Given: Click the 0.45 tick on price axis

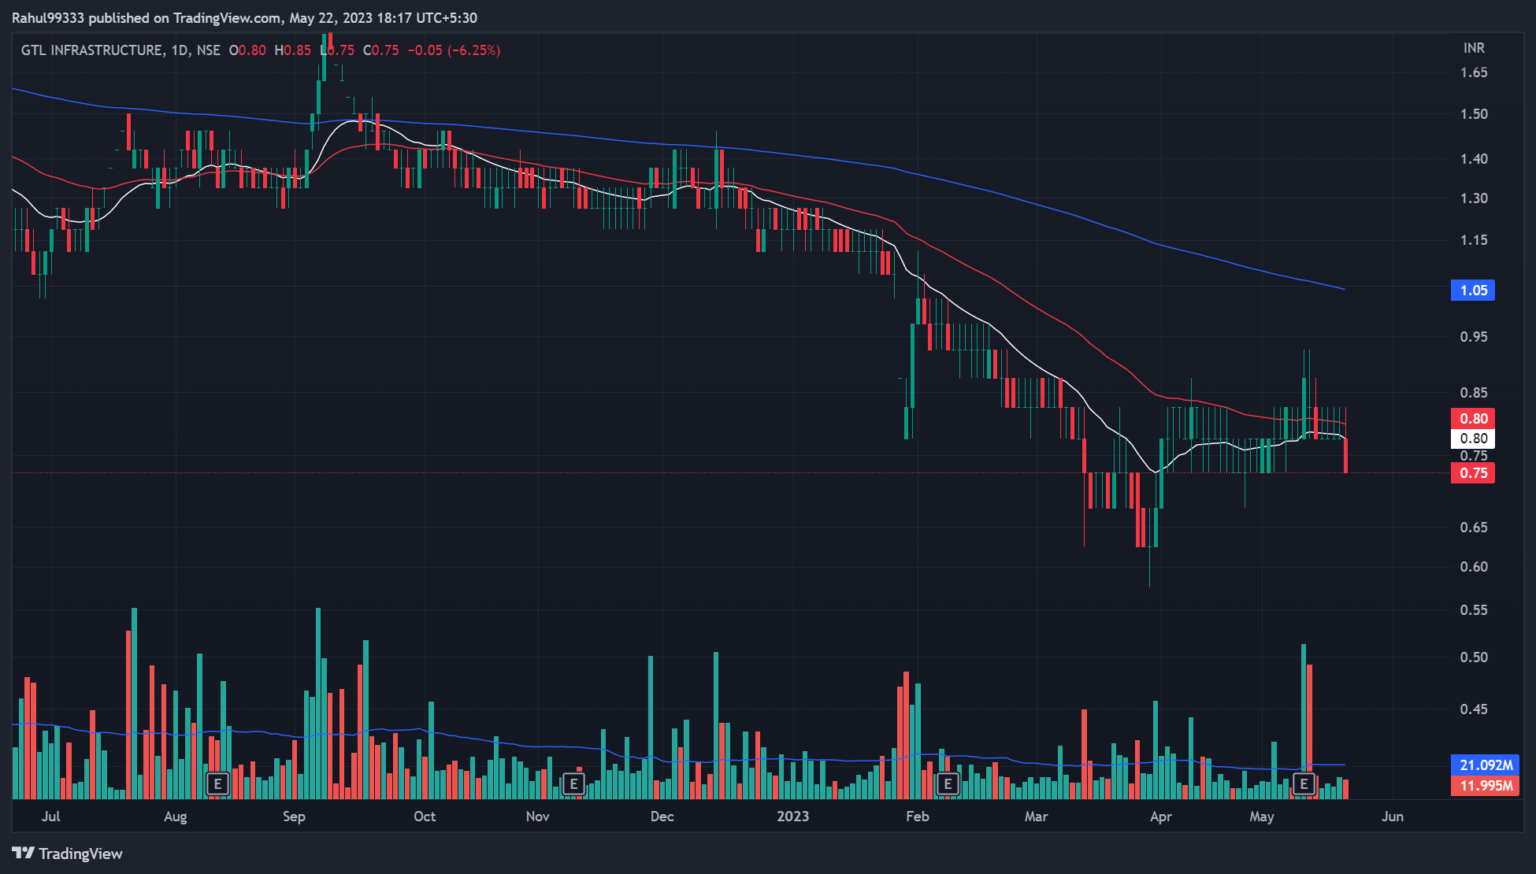Looking at the screenshot, I should pos(1473,709).
